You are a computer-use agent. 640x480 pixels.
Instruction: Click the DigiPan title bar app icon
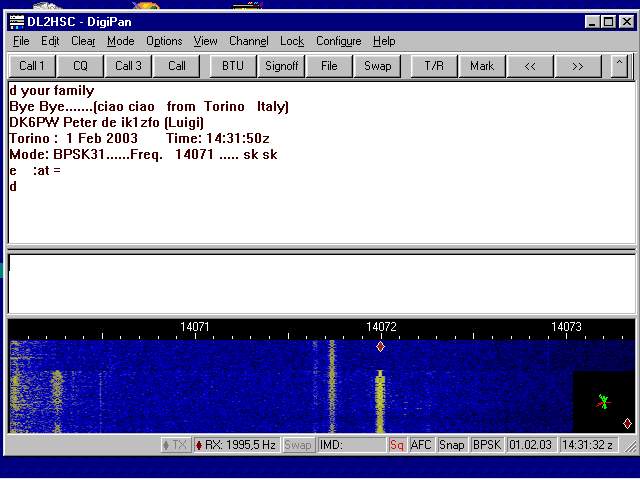(x=16, y=22)
